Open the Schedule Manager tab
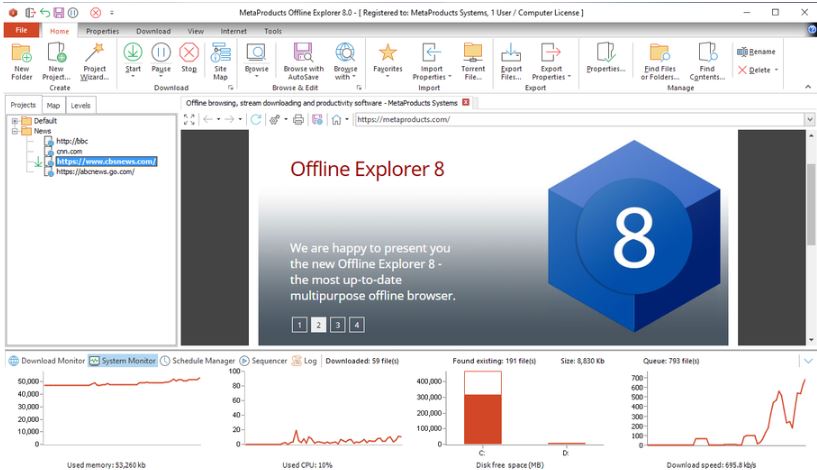 [197, 361]
